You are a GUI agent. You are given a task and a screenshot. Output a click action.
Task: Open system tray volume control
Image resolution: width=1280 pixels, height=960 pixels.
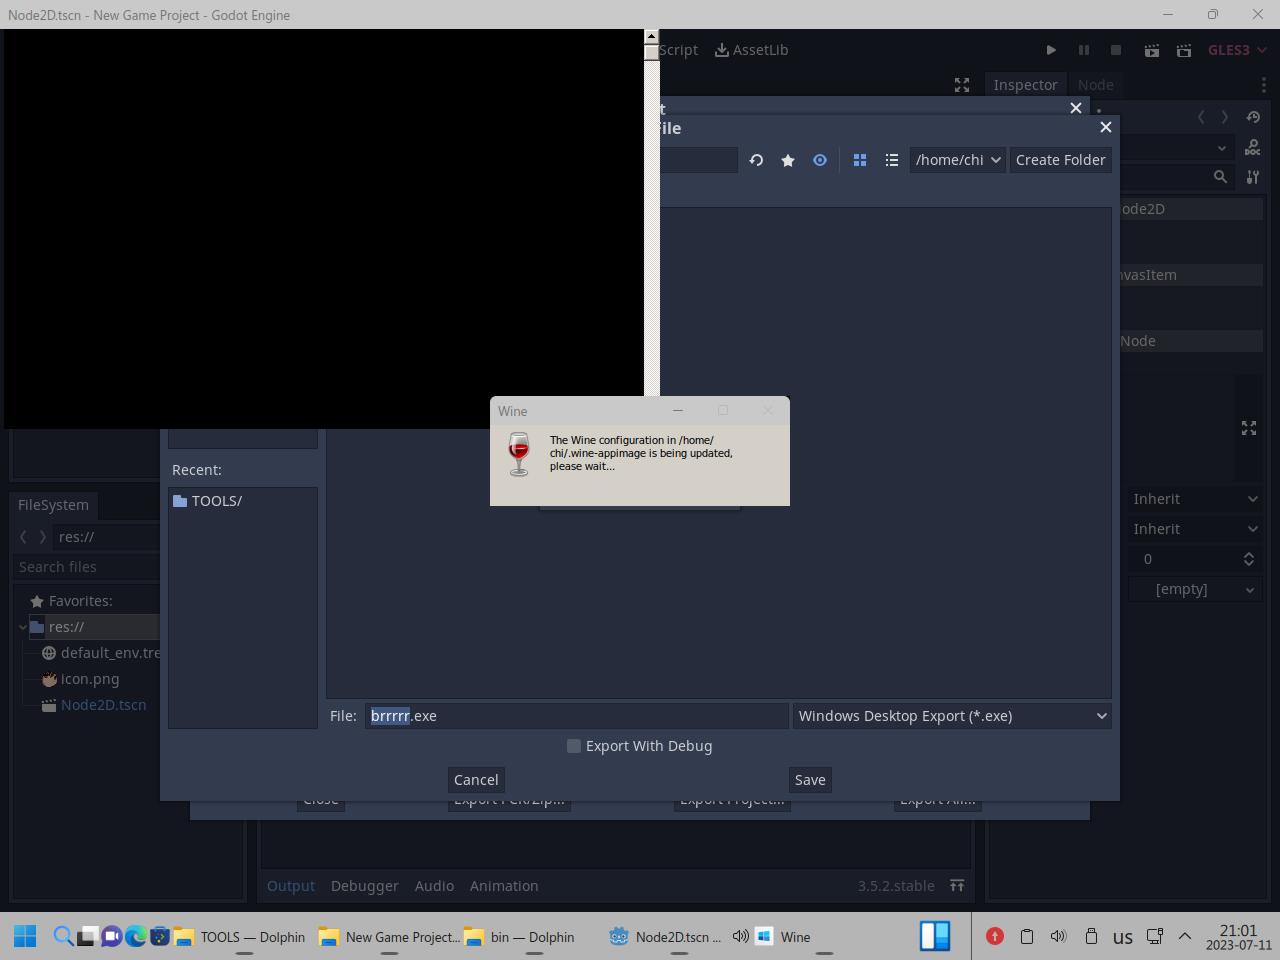[x=1058, y=937]
